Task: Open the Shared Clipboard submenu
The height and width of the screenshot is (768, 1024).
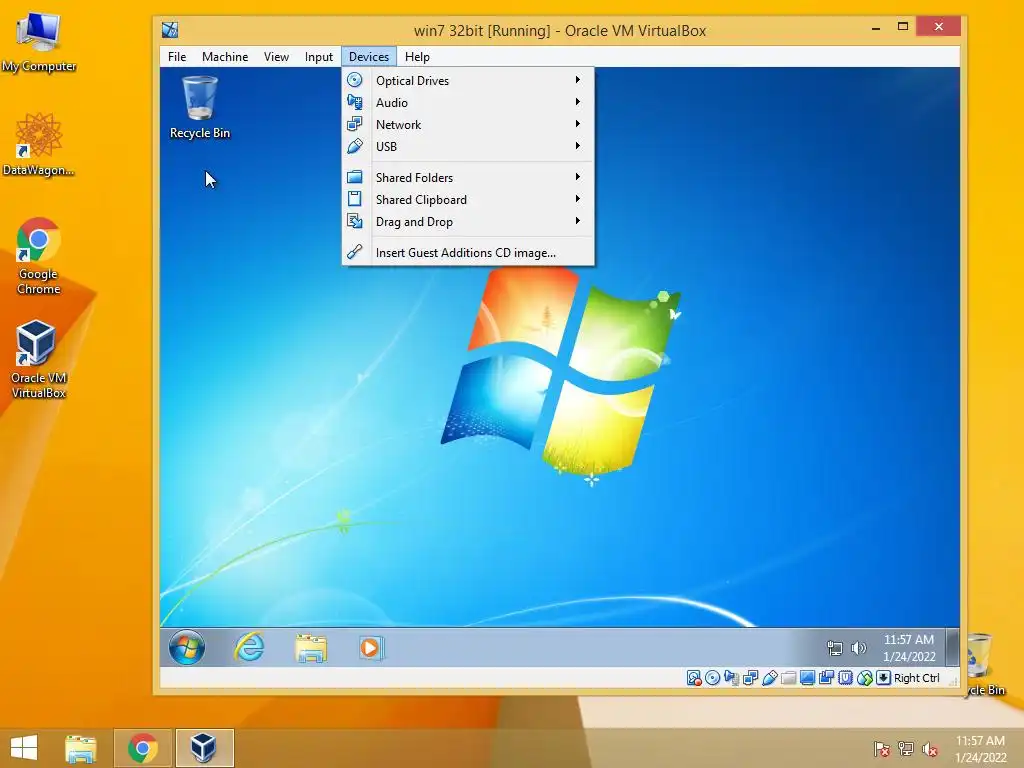Action: [468, 200]
